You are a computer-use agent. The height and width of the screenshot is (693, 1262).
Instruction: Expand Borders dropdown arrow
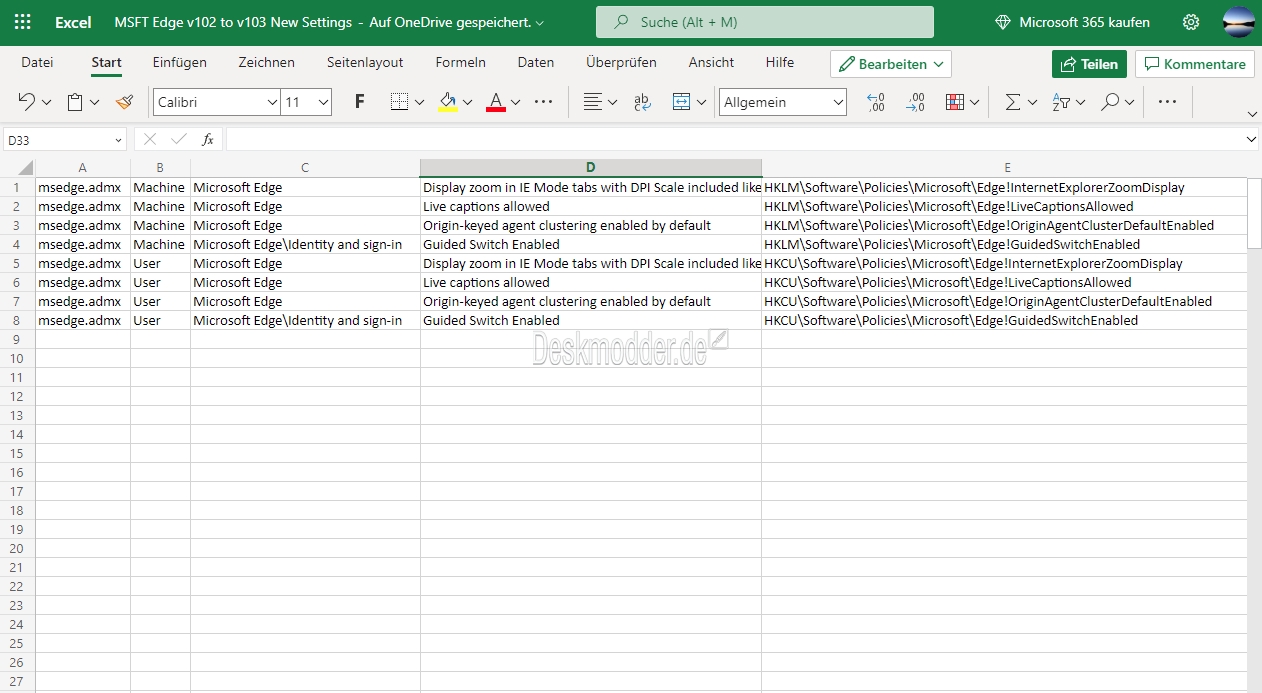point(419,102)
